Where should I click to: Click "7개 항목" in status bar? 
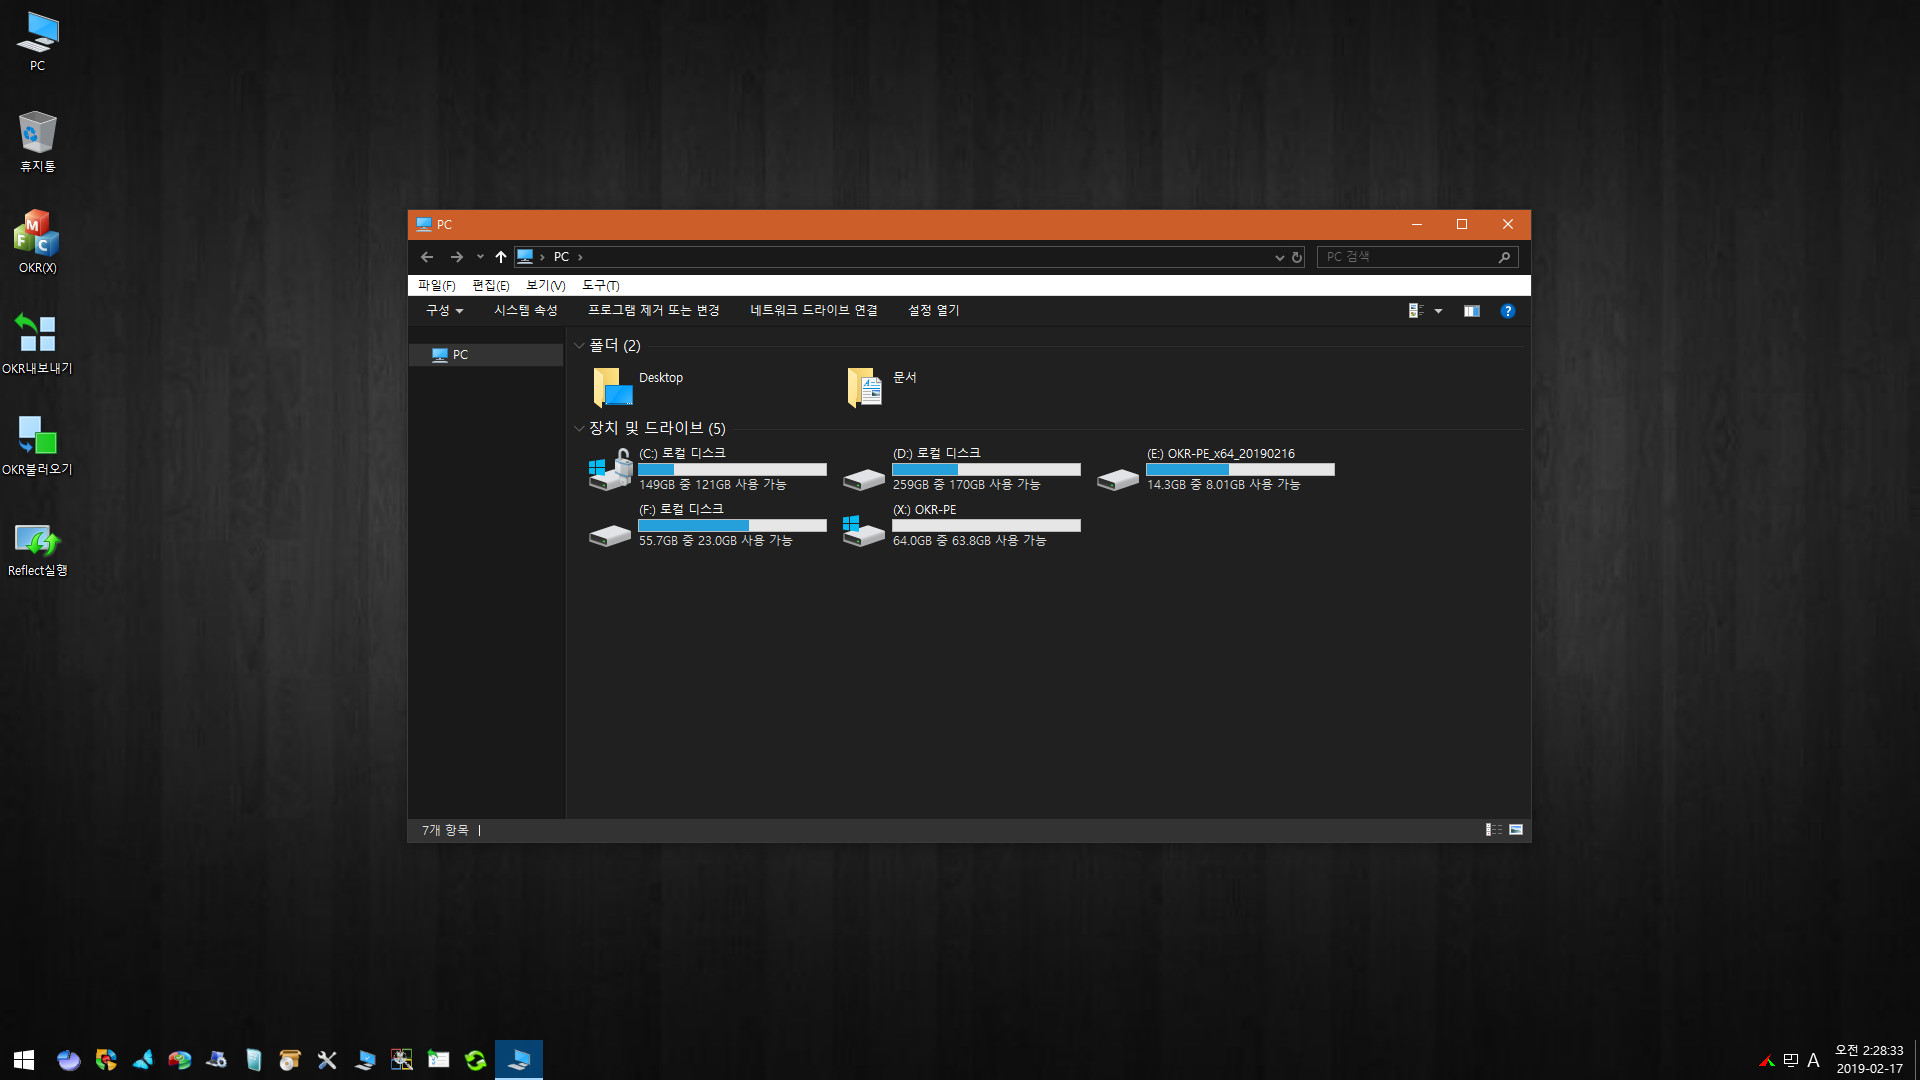(445, 831)
